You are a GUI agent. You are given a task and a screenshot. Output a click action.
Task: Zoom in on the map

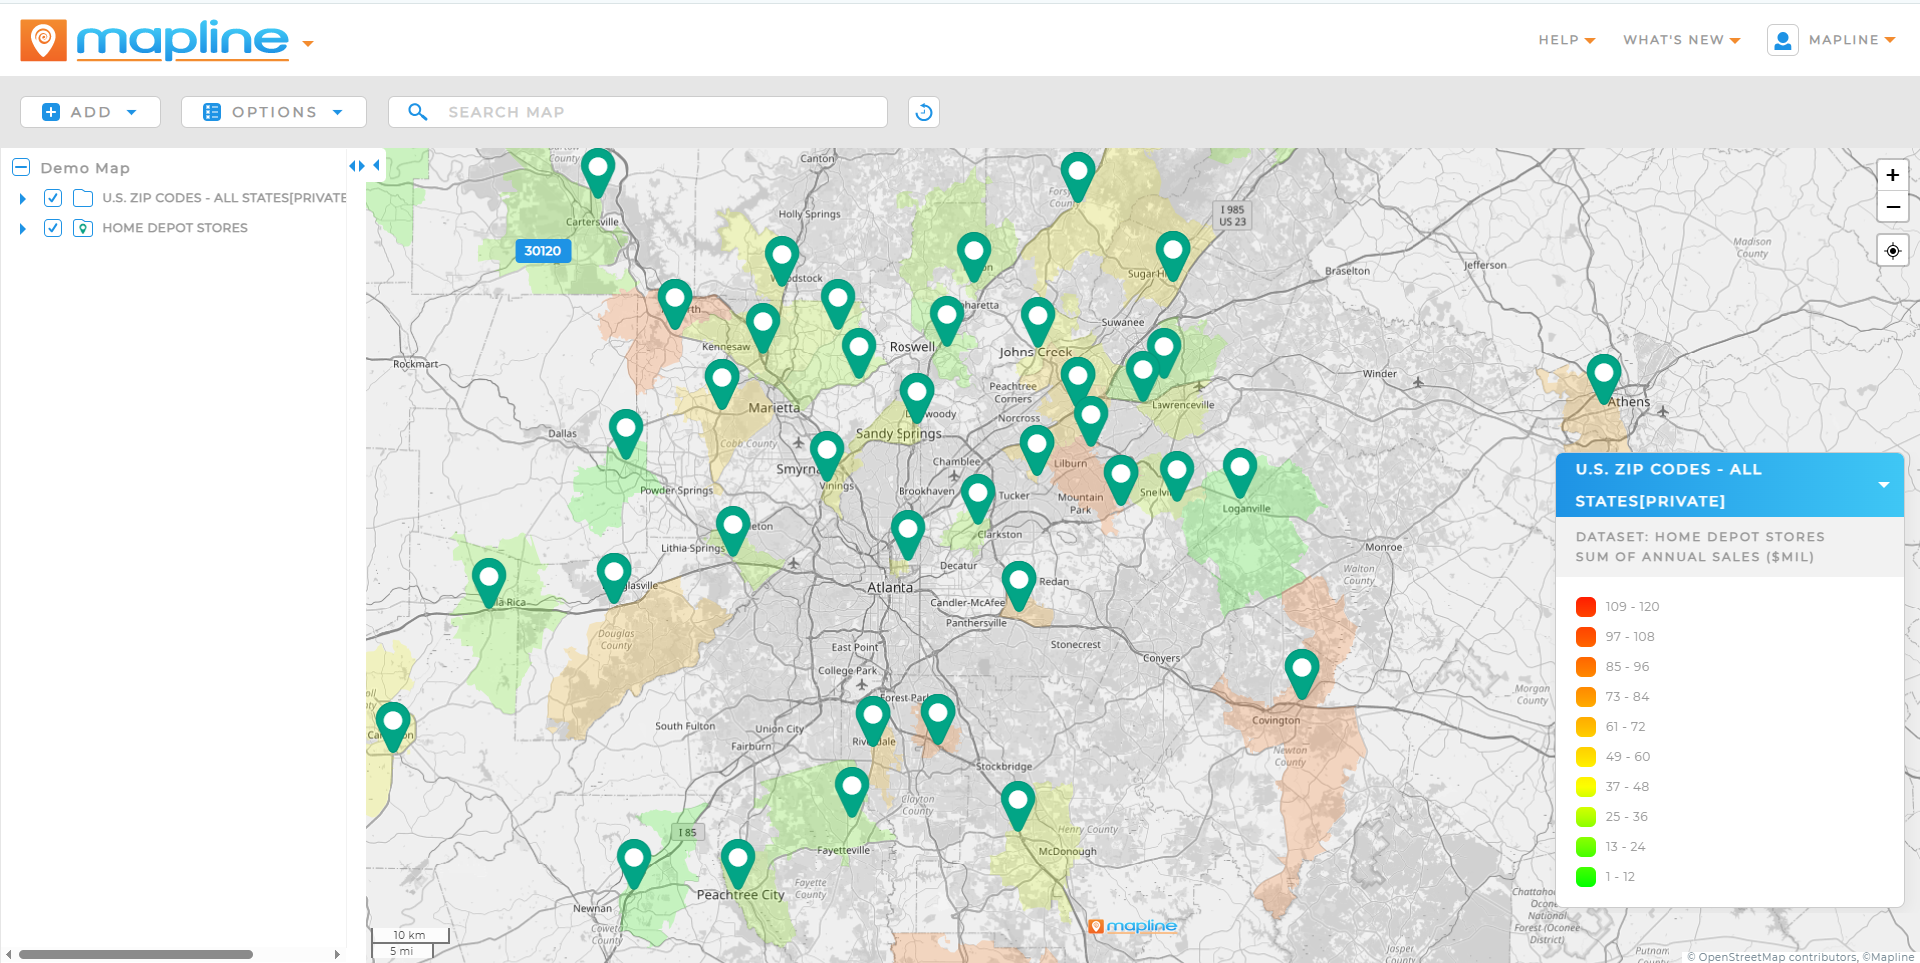[1892, 175]
